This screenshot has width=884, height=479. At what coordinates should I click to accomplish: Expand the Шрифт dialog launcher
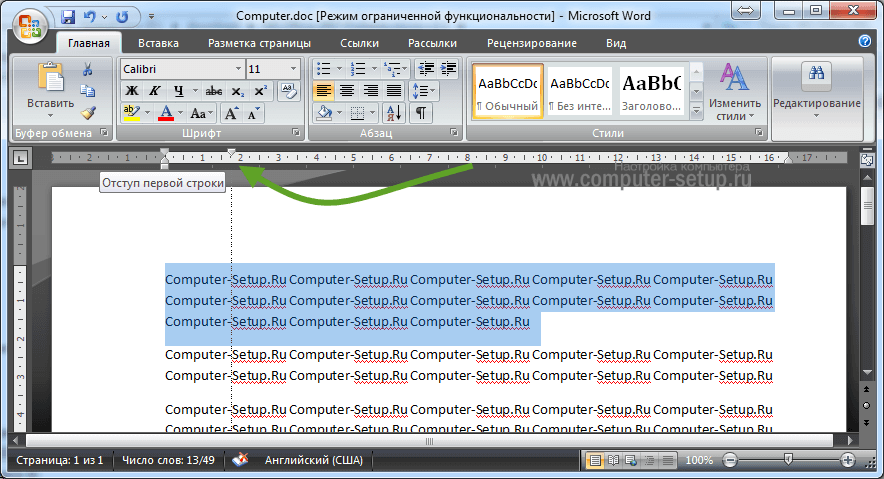(296, 132)
